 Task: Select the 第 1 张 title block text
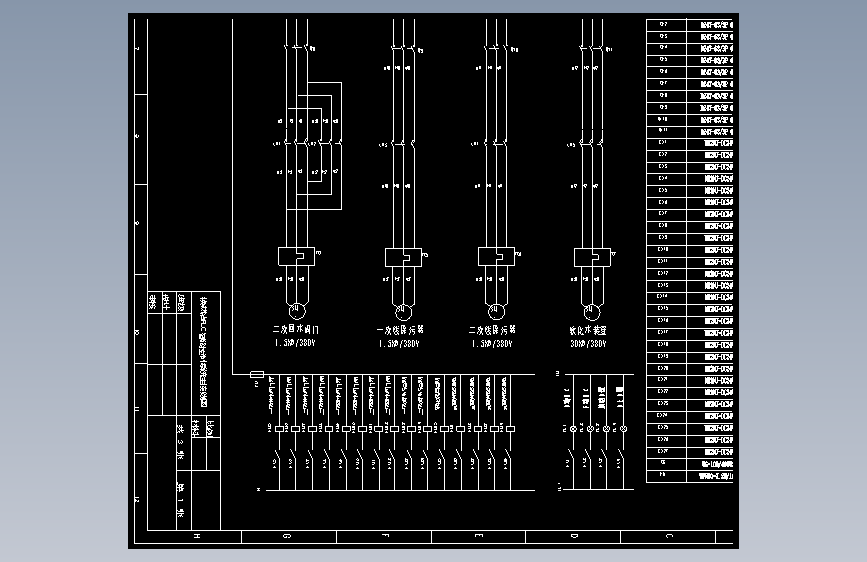[180, 500]
